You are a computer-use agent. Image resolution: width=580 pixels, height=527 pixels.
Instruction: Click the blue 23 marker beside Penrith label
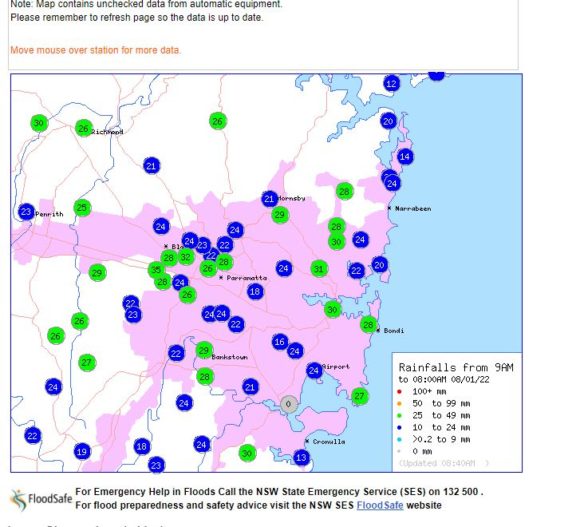tap(26, 212)
